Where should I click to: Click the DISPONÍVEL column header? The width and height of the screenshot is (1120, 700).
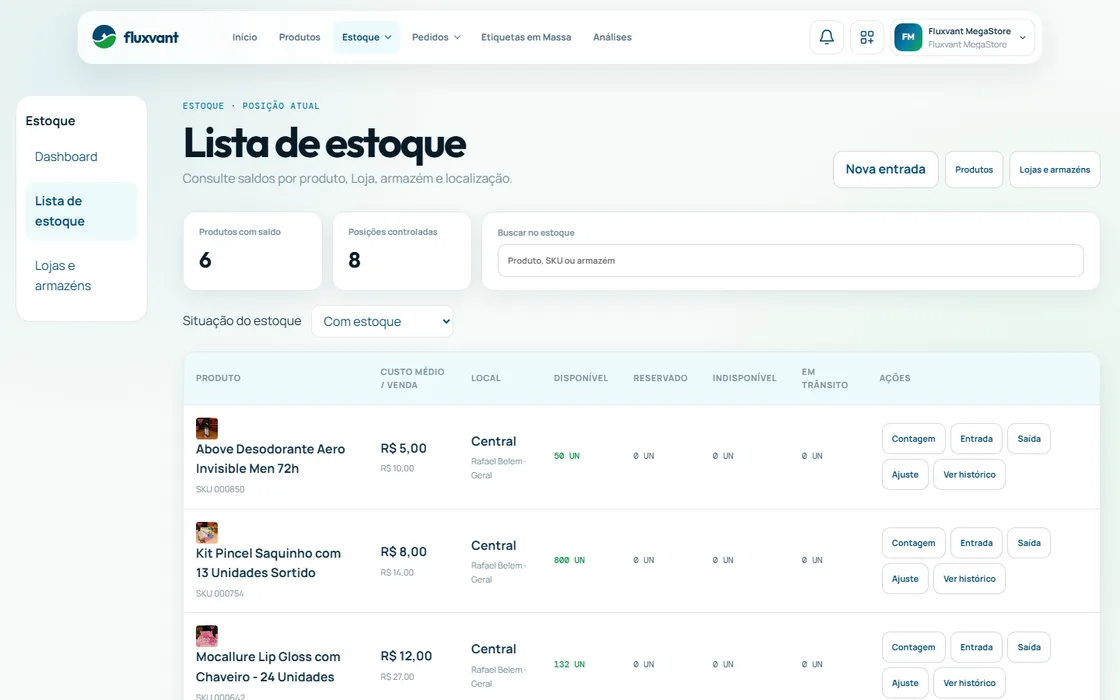coord(581,378)
